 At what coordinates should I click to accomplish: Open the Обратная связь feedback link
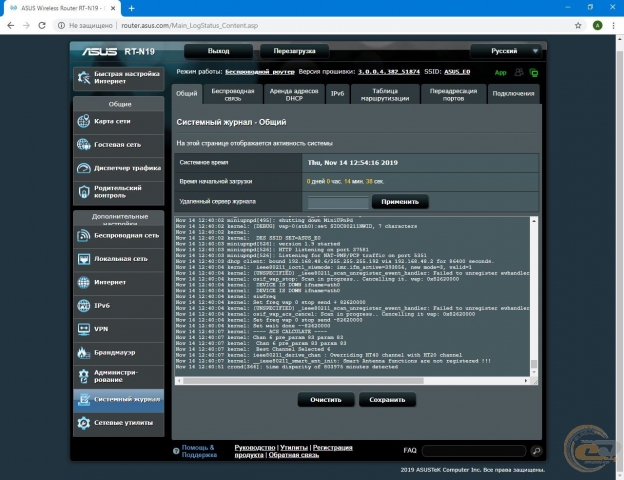[294, 455]
